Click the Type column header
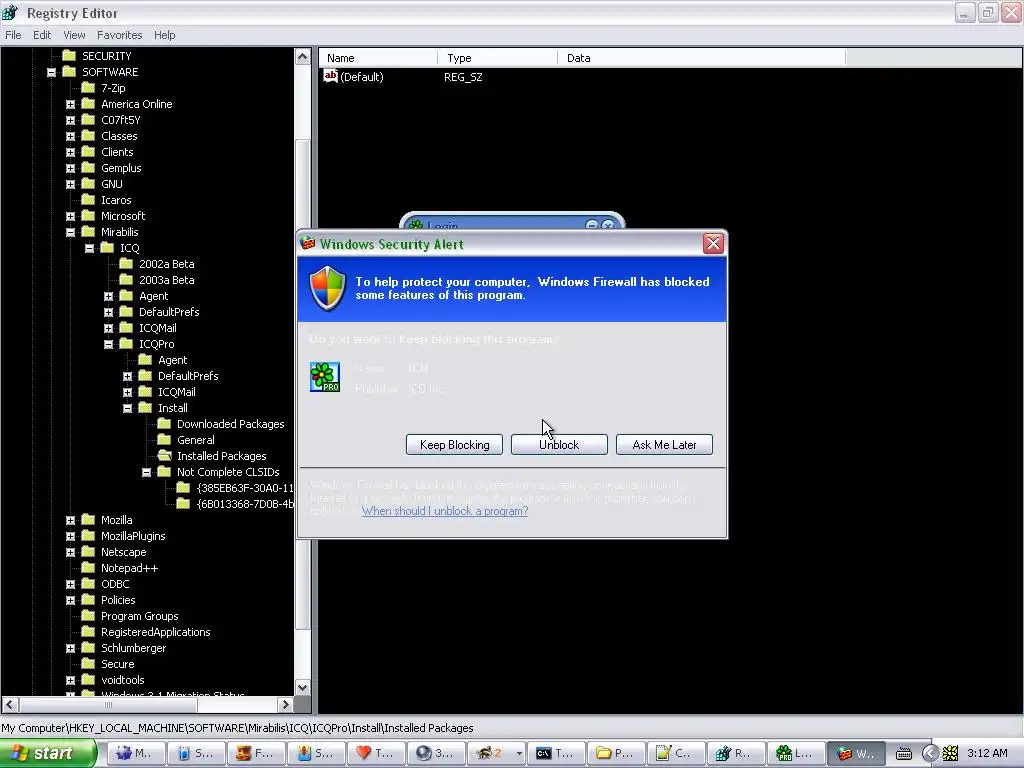The image size is (1024, 768). pos(498,58)
